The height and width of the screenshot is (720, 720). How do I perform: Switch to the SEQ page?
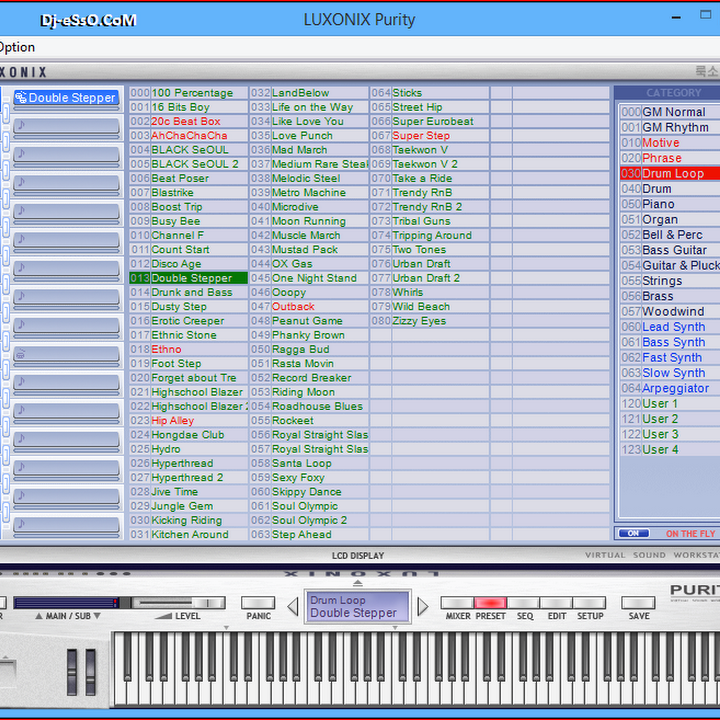point(523,602)
